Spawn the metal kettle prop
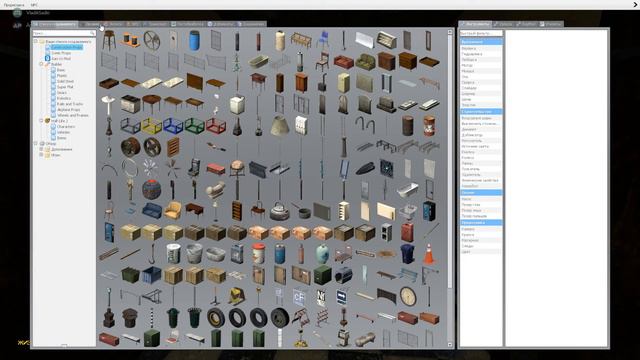 [x=280, y=211]
